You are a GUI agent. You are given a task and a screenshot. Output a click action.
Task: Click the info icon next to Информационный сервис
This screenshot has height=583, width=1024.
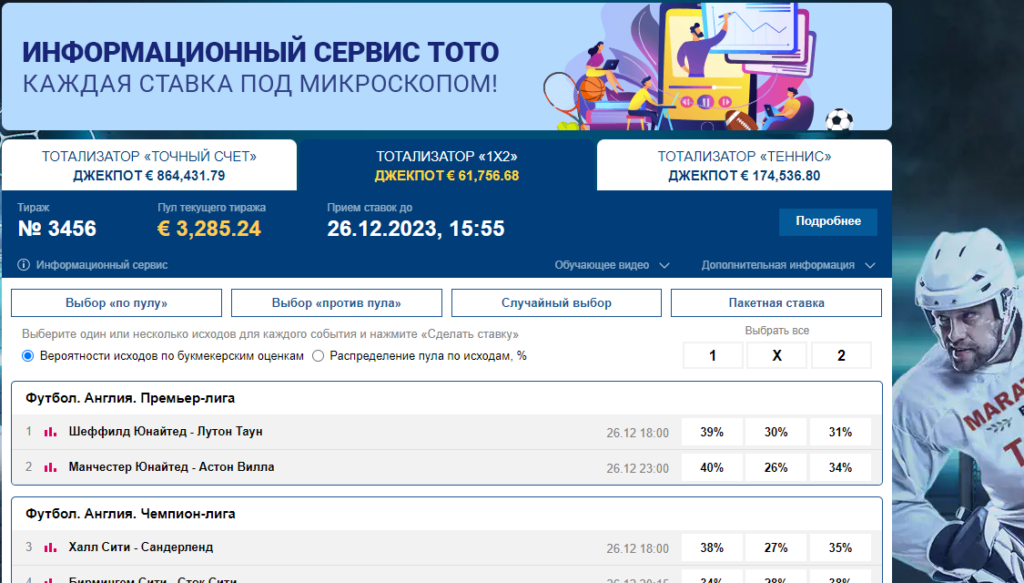(x=24, y=265)
